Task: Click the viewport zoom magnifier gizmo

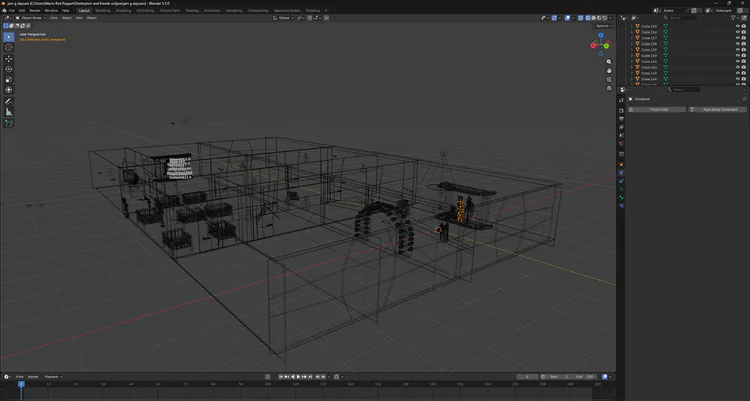Action: click(x=609, y=62)
